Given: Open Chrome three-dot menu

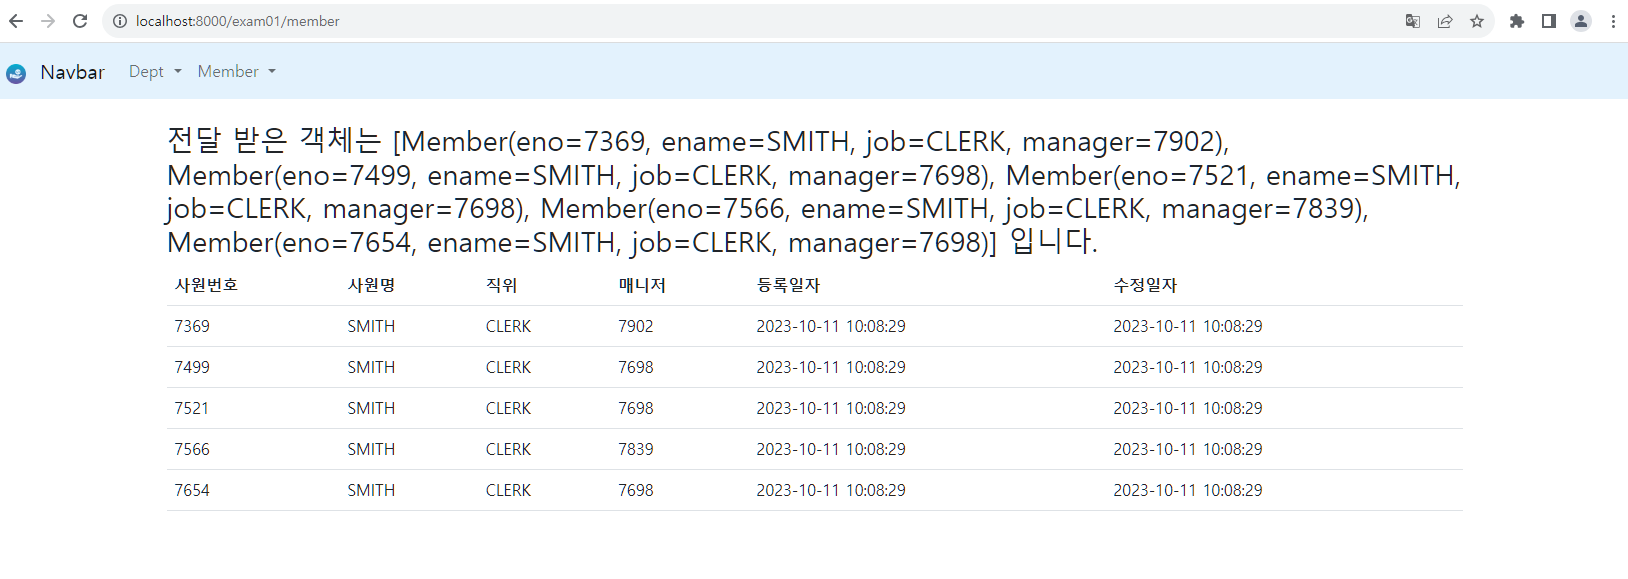Looking at the screenshot, I should pos(1613,21).
